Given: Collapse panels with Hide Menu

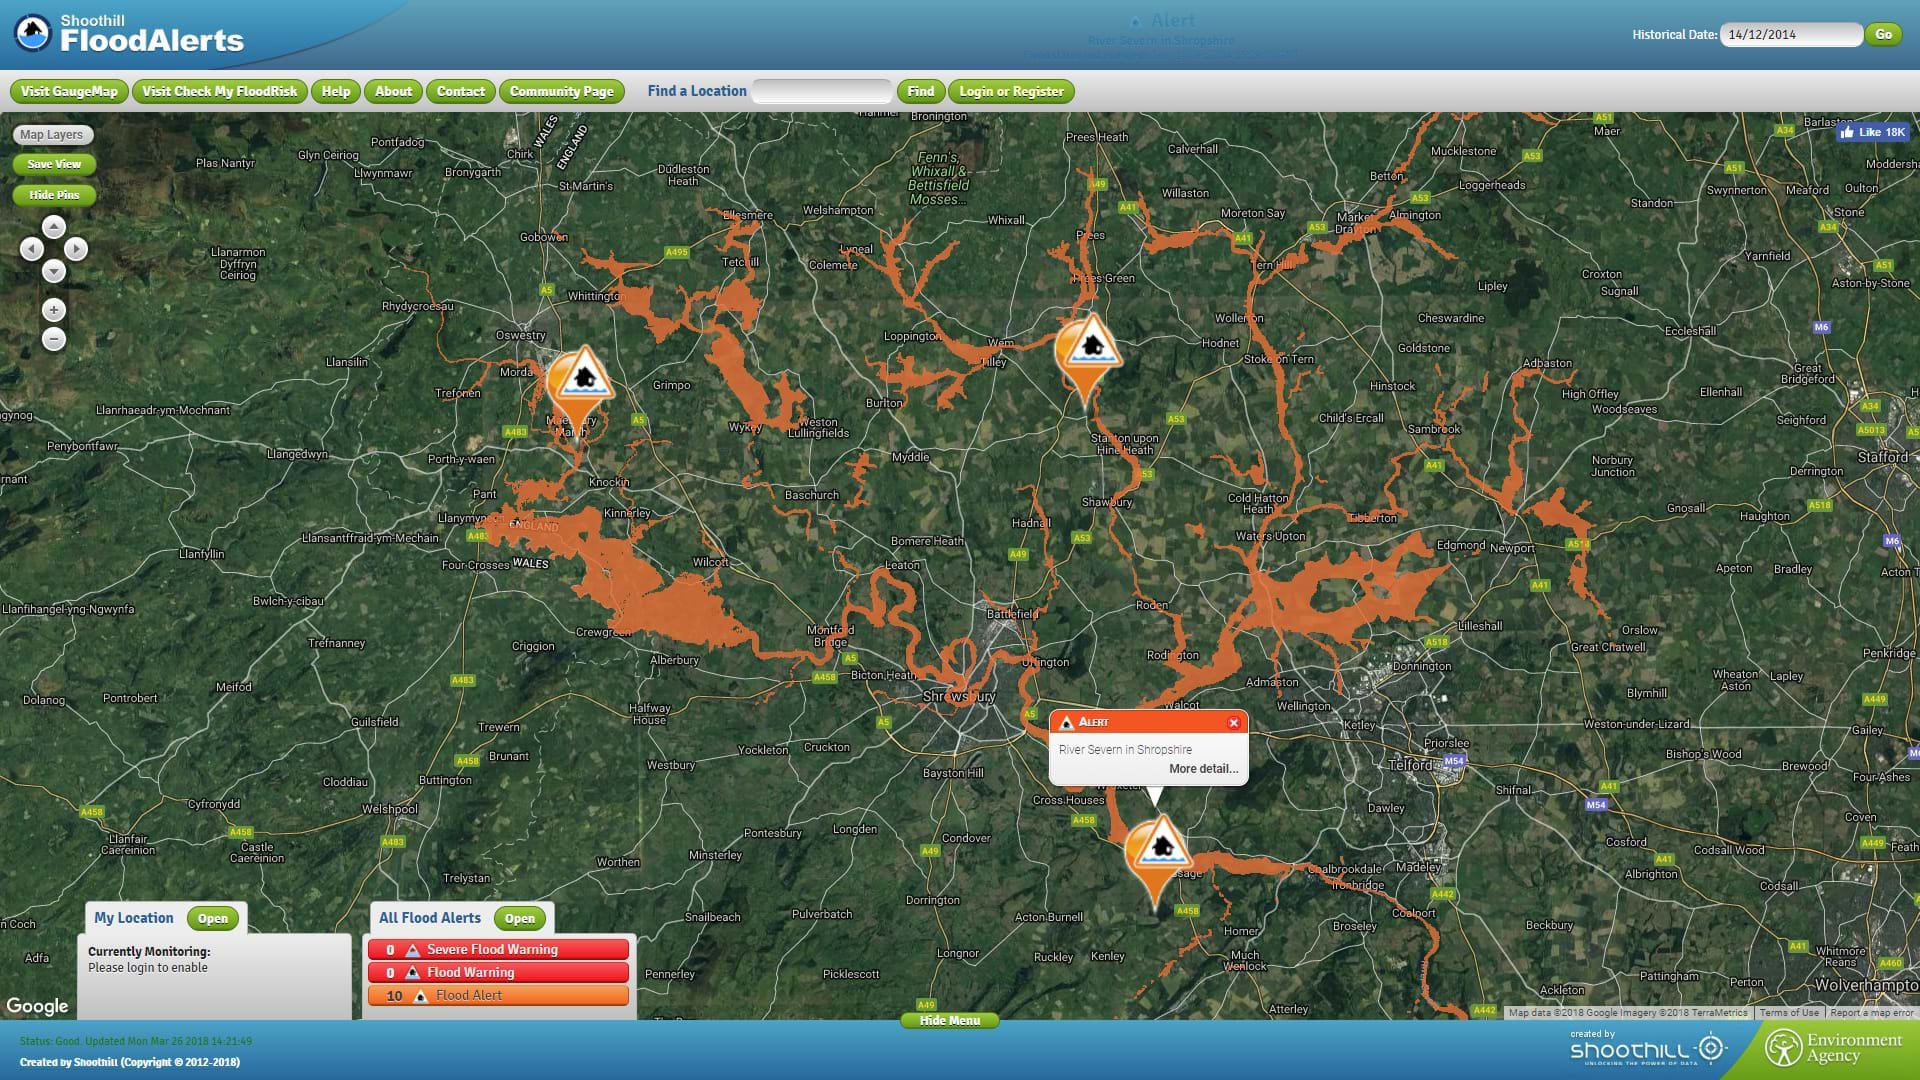Looking at the screenshot, I should (949, 1020).
